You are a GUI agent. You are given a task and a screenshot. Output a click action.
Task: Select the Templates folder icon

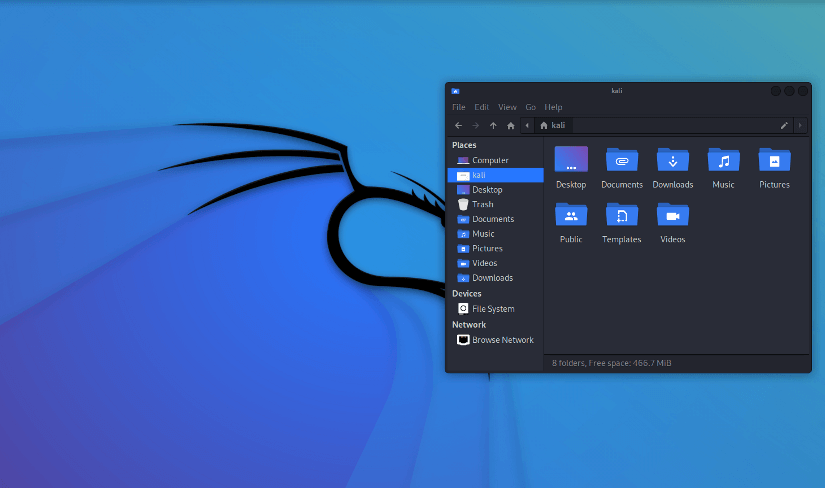tap(622, 215)
